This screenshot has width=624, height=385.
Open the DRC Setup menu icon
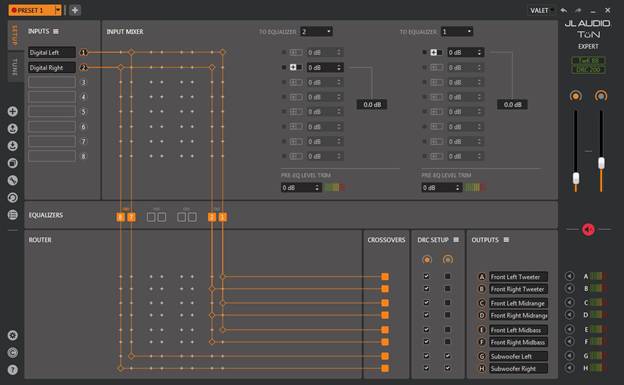click(456, 240)
